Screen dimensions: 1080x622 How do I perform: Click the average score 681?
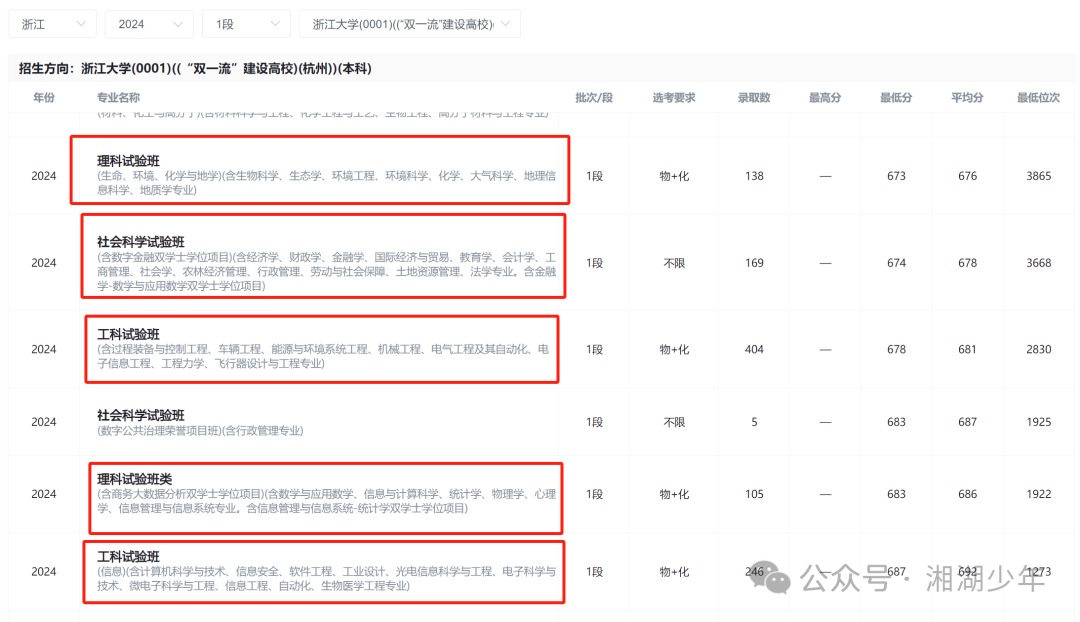tap(967, 349)
